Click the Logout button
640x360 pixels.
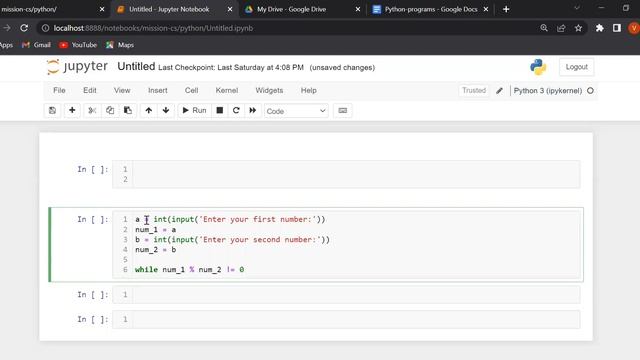coord(576,67)
